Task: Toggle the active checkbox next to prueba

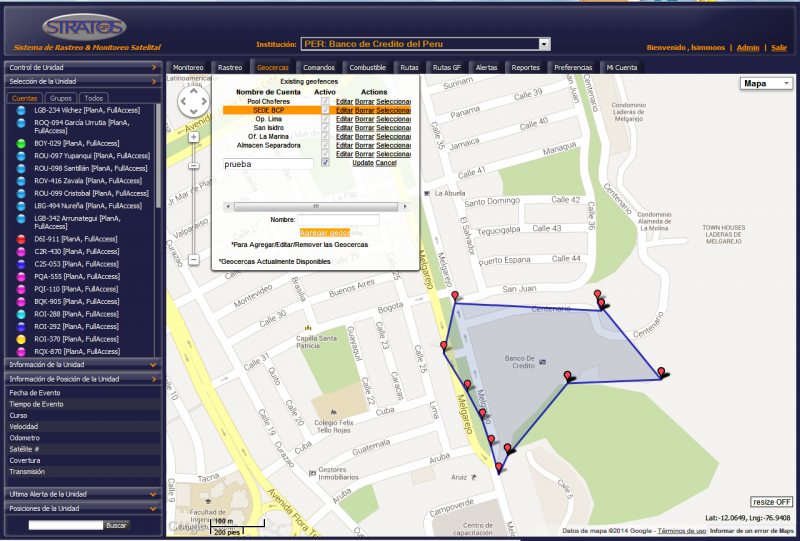Action: point(325,163)
